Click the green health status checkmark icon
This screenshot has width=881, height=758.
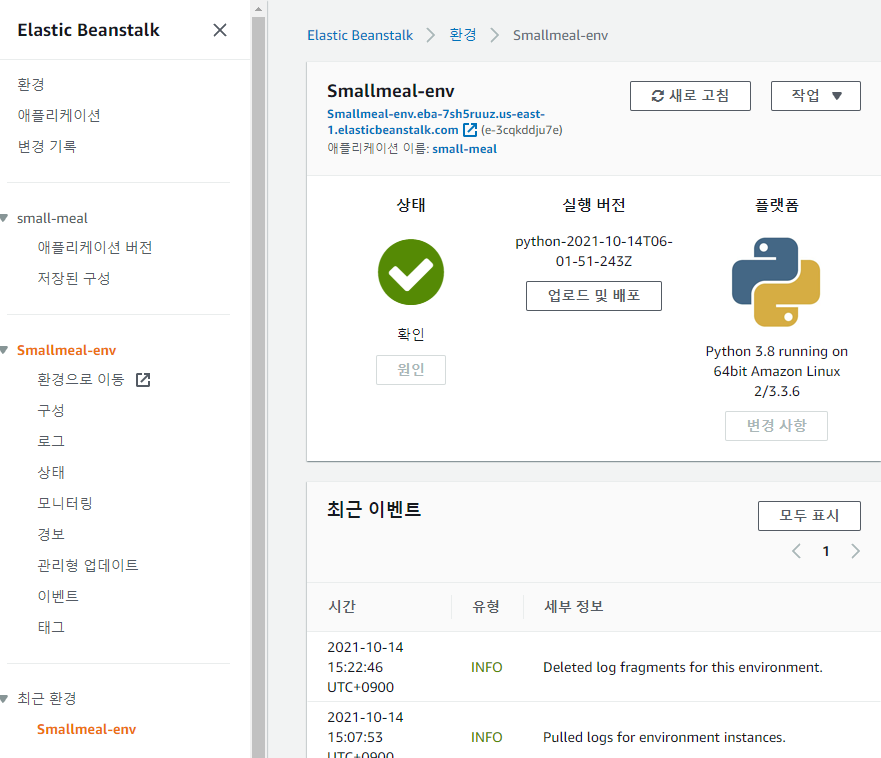coord(411,272)
